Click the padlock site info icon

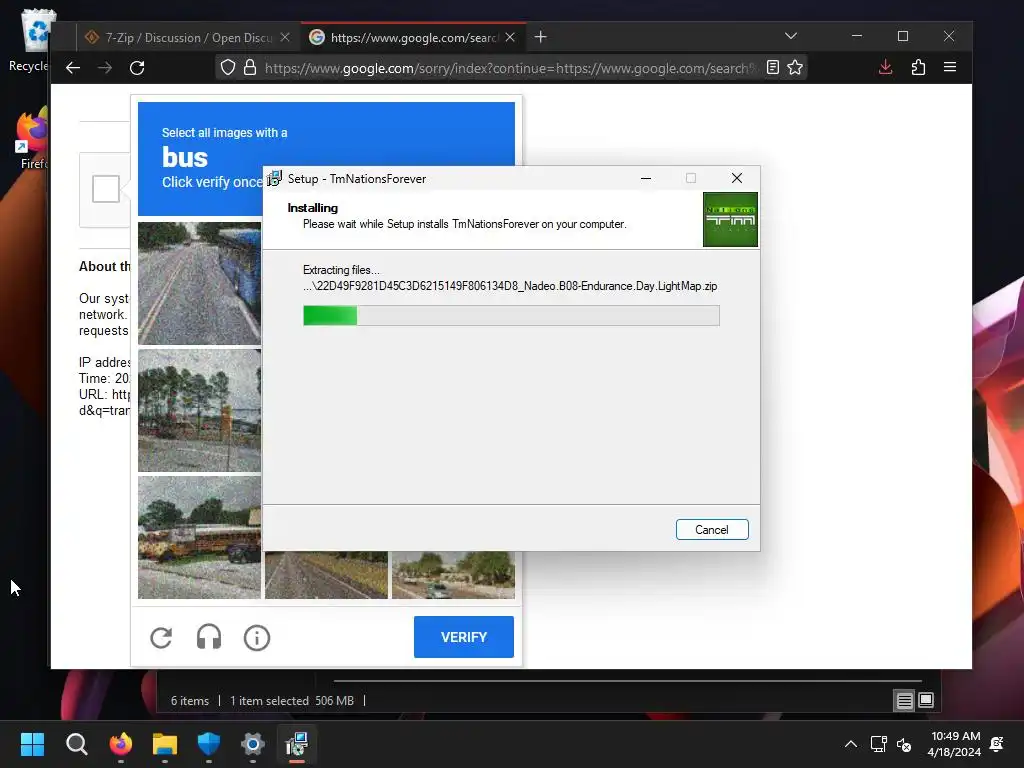[249, 67]
